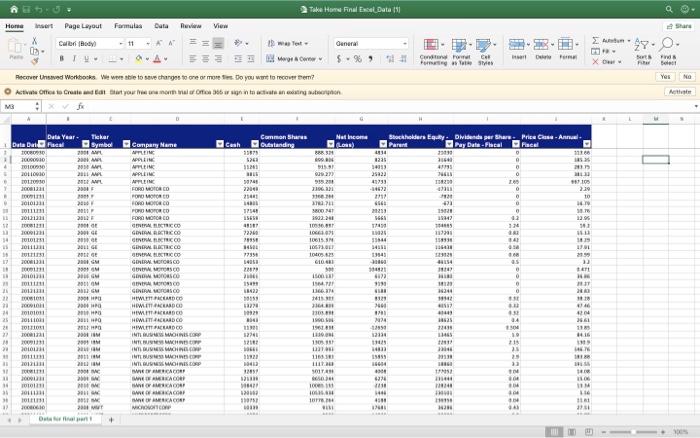Open the Clear dropdown
This screenshot has height=438, width=700.
[607, 62]
